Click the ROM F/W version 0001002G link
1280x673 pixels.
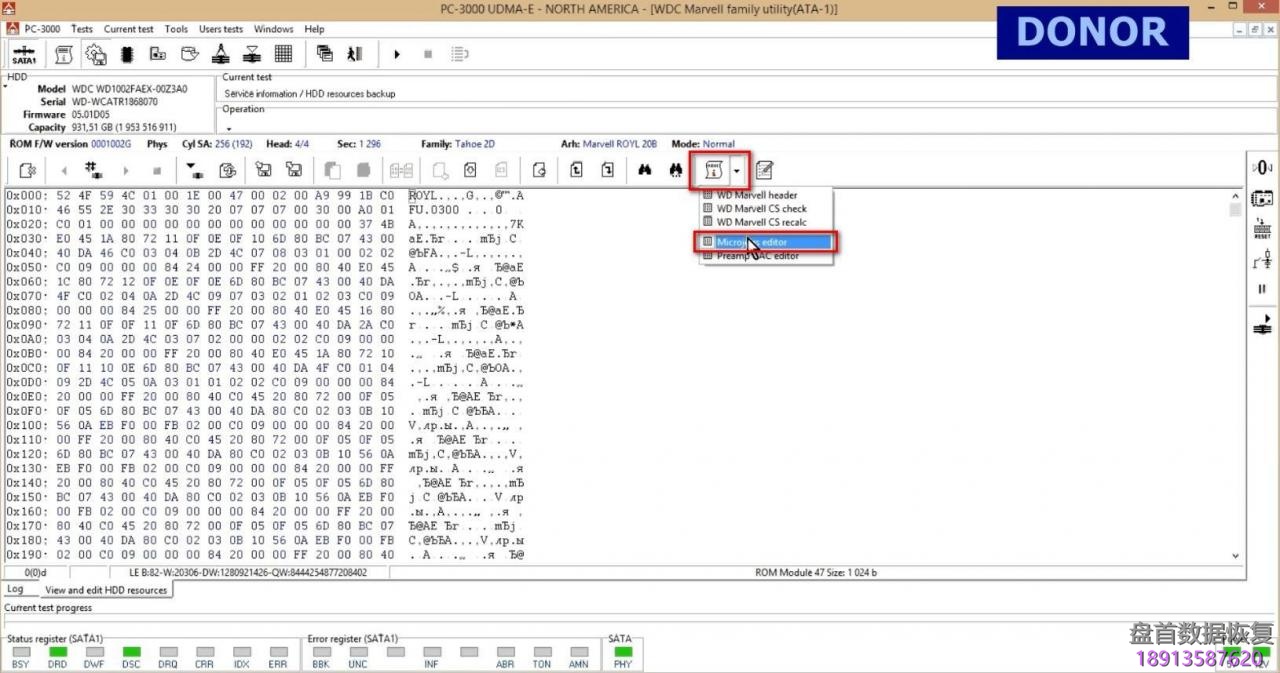pyautogui.click(x=111, y=144)
